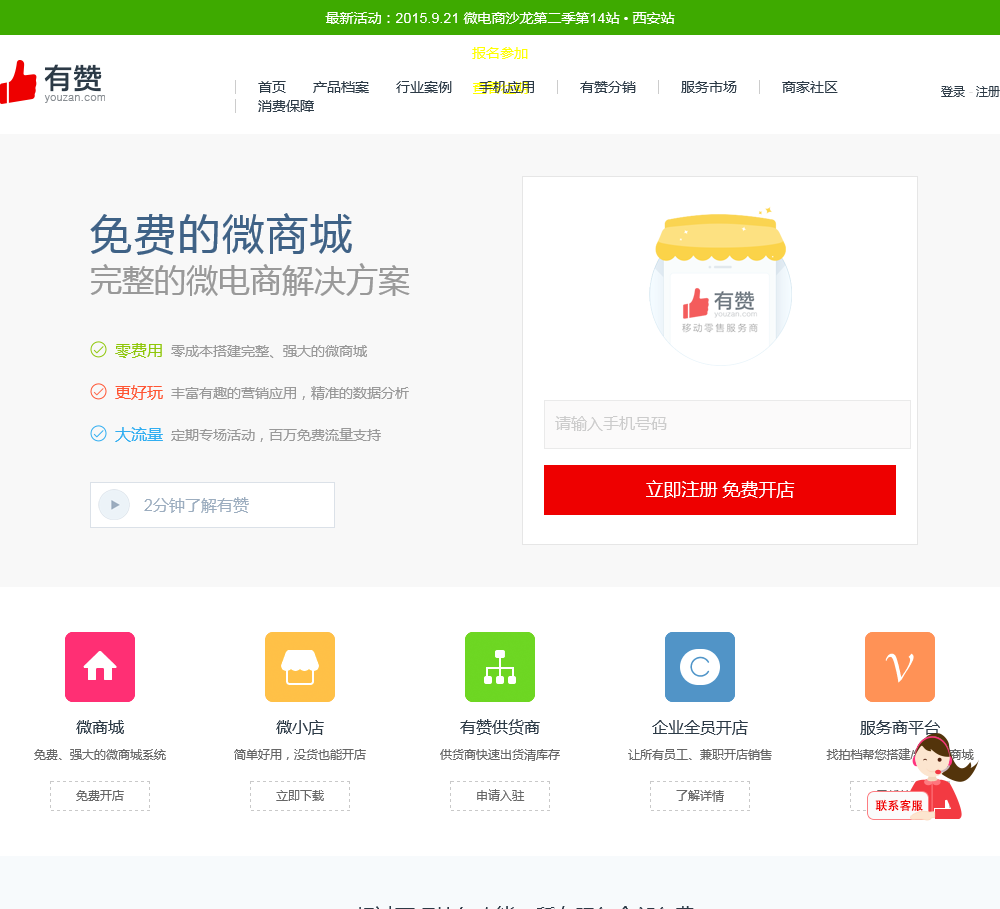Click 免费开店 under 微商城
Image resolution: width=1000 pixels, height=909 pixels.
tap(100, 795)
